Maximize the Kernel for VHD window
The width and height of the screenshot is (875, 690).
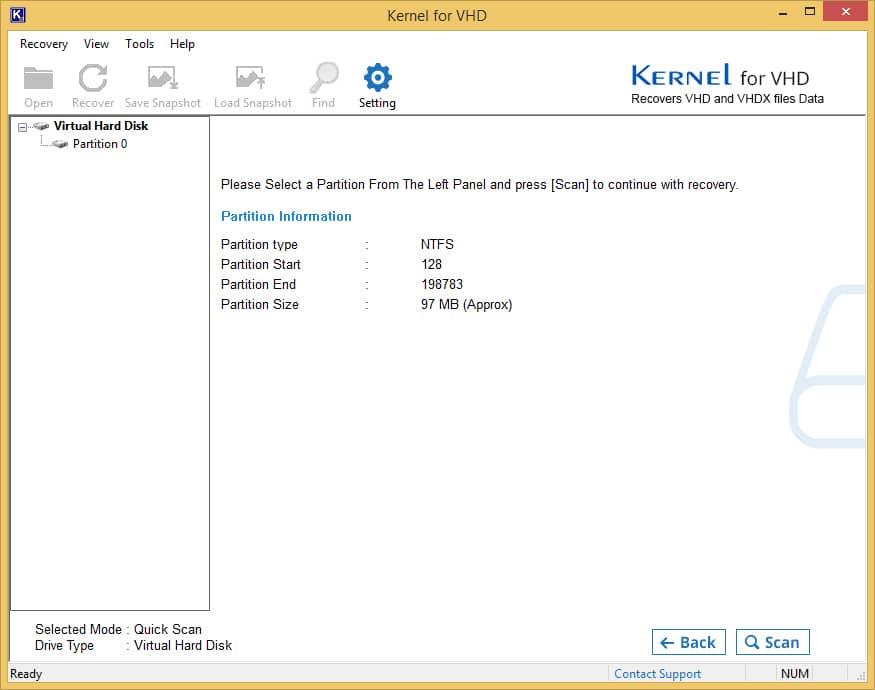(810, 12)
